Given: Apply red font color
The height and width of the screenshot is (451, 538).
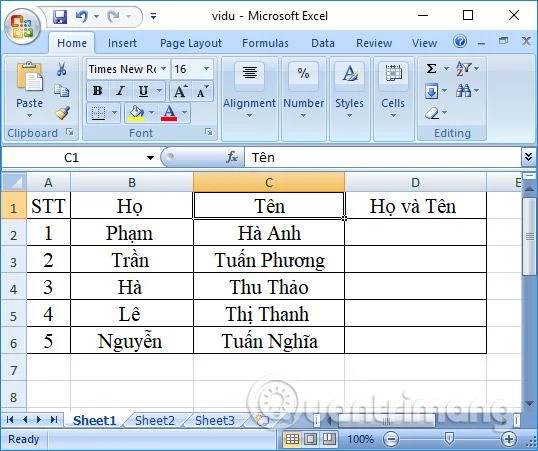Looking at the screenshot, I should 169,113.
